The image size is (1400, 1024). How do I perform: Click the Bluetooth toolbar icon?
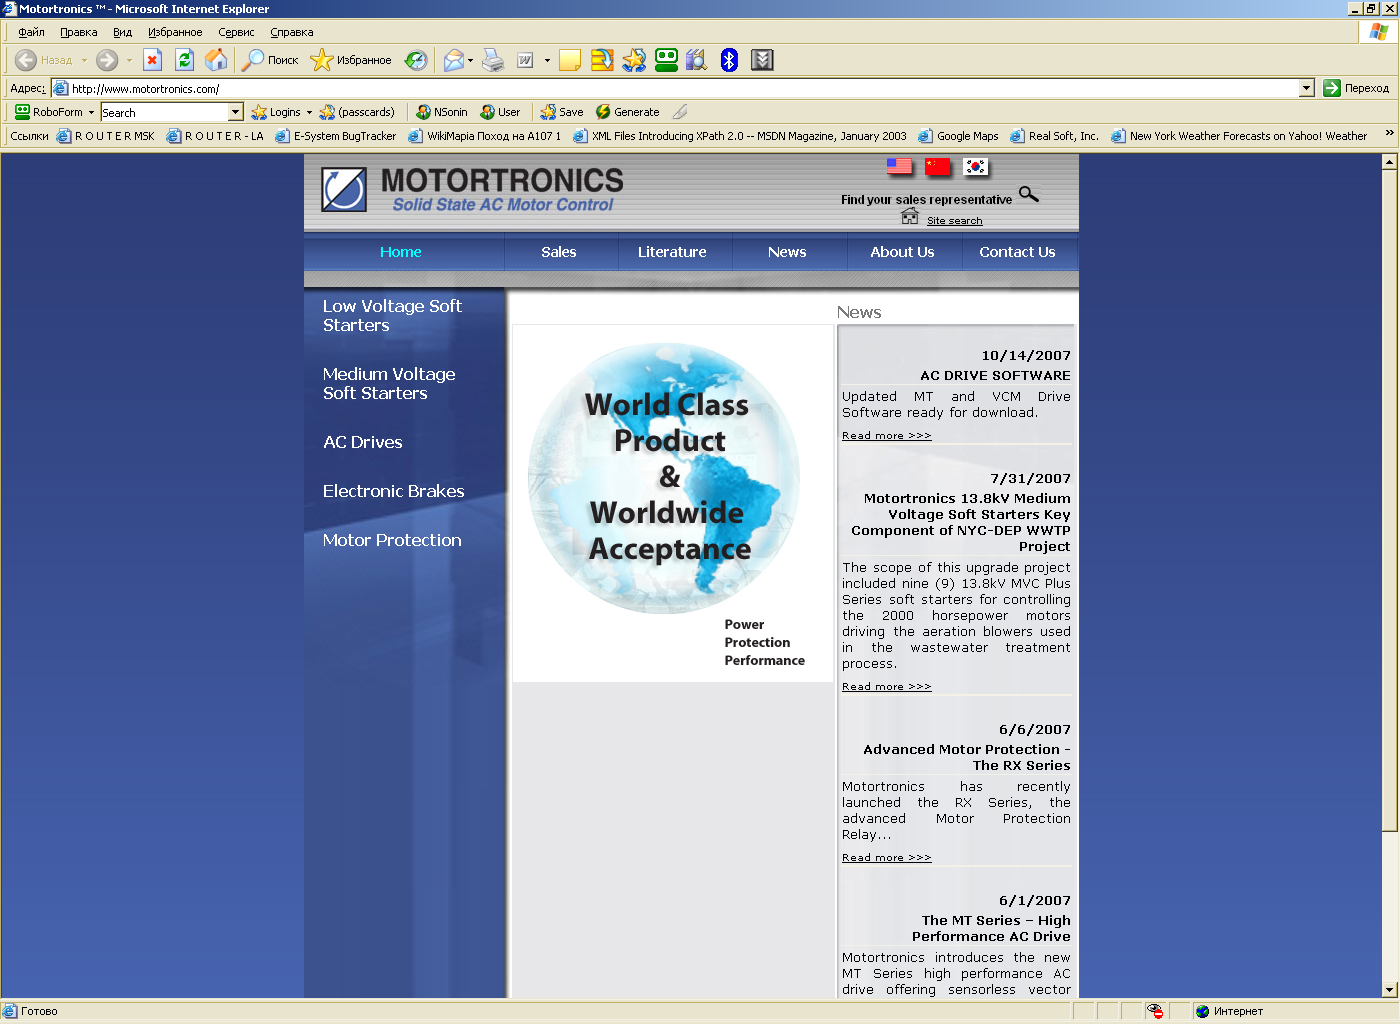728,60
